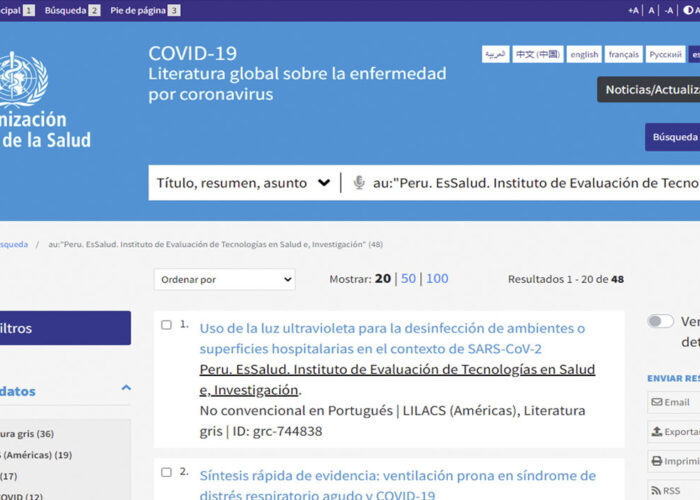Show 50 results per page
700x500 pixels.
pyautogui.click(x=408, y=279)
